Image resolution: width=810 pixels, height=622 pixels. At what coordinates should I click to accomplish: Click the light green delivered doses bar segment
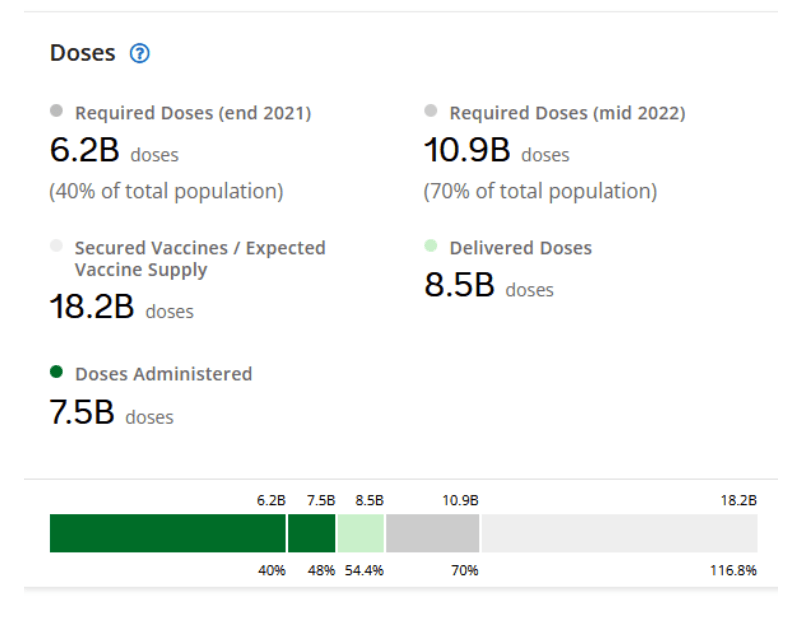360,533
